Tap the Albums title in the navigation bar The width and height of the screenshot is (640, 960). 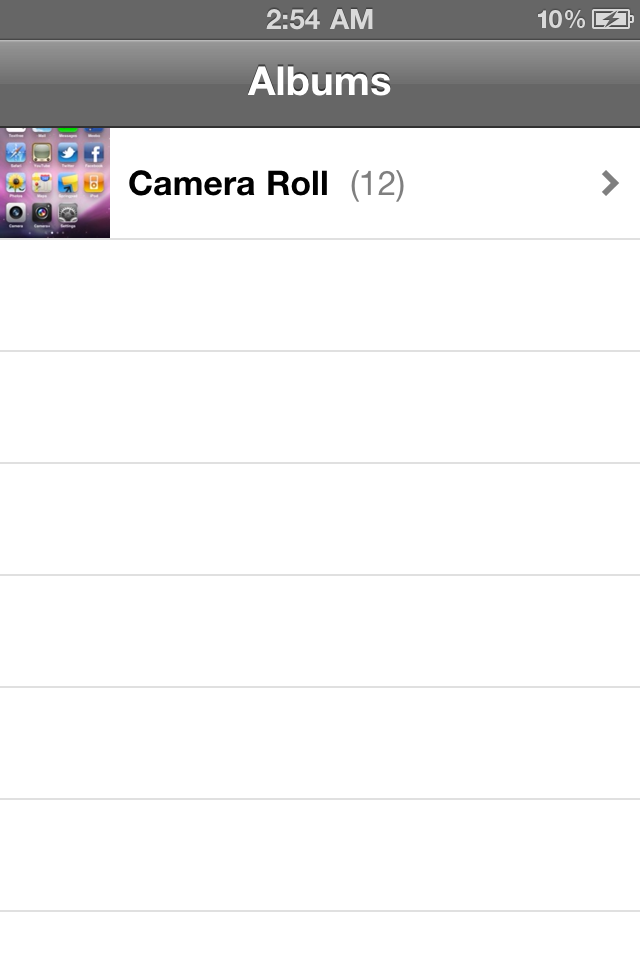pos(319,81)
